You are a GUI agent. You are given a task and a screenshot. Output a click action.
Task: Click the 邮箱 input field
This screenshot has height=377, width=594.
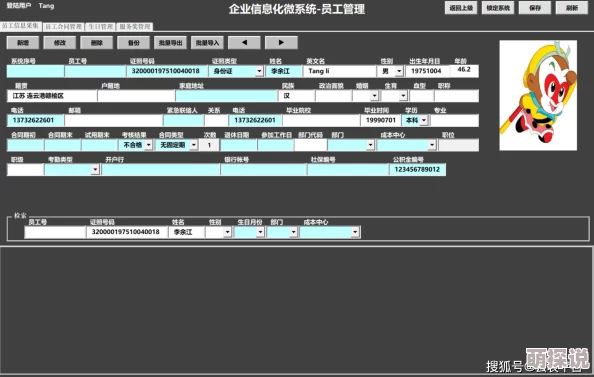114,120
